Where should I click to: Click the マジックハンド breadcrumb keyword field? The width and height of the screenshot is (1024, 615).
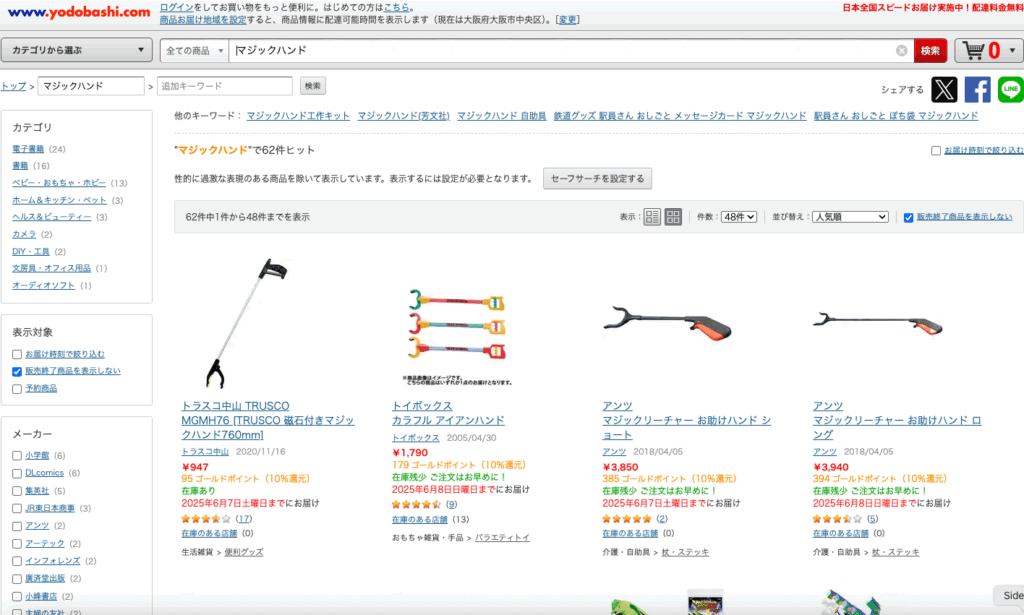[x=91, y=86]
